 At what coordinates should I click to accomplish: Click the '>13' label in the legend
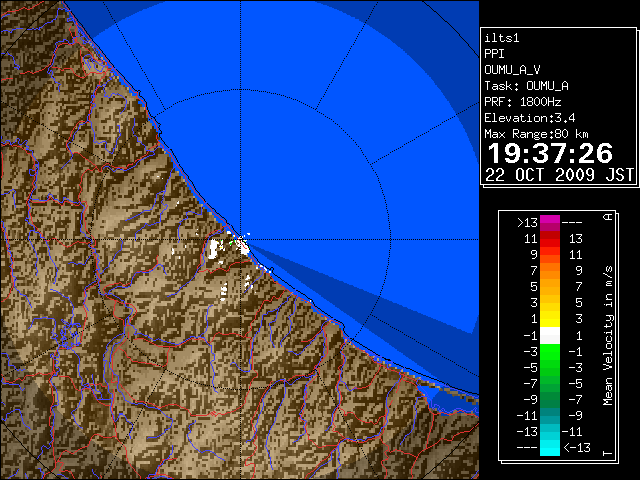tap(527, 223)
